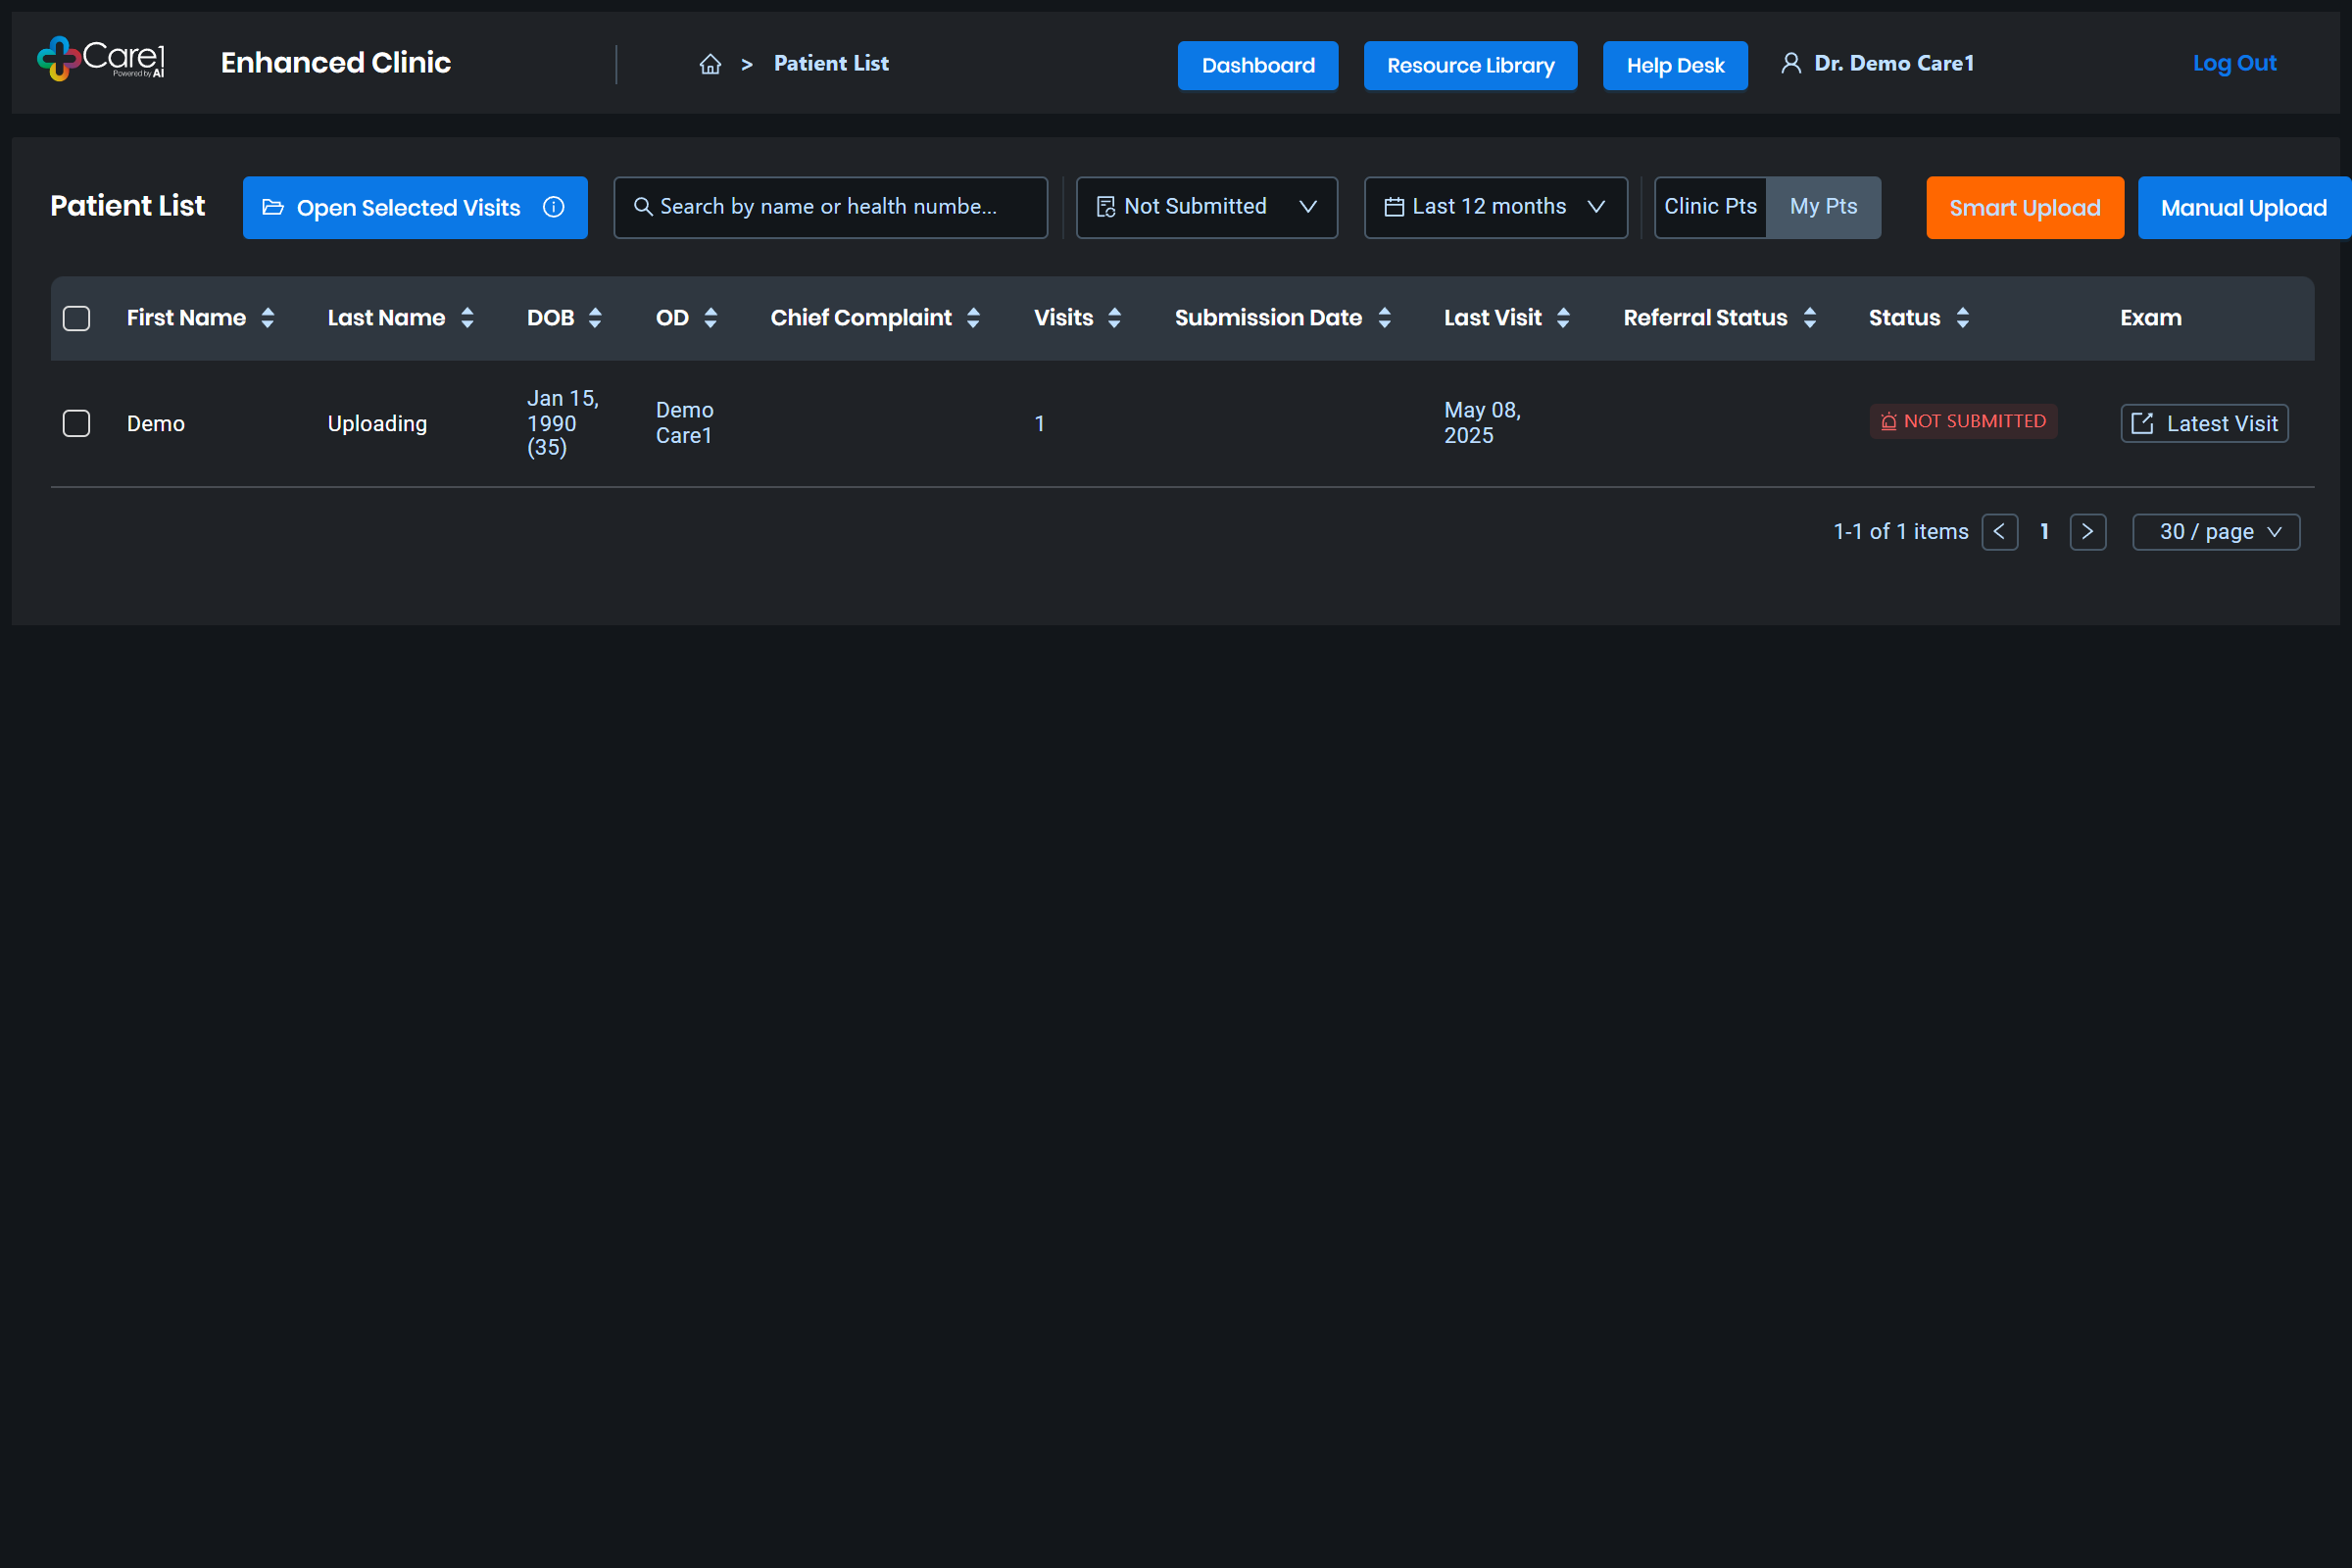Image resolution: width=2352 pixels, height=1568 pixels.
Task: Click the alarm icon on NOT SUBMITTED status
Action: tap(1888, 421)
